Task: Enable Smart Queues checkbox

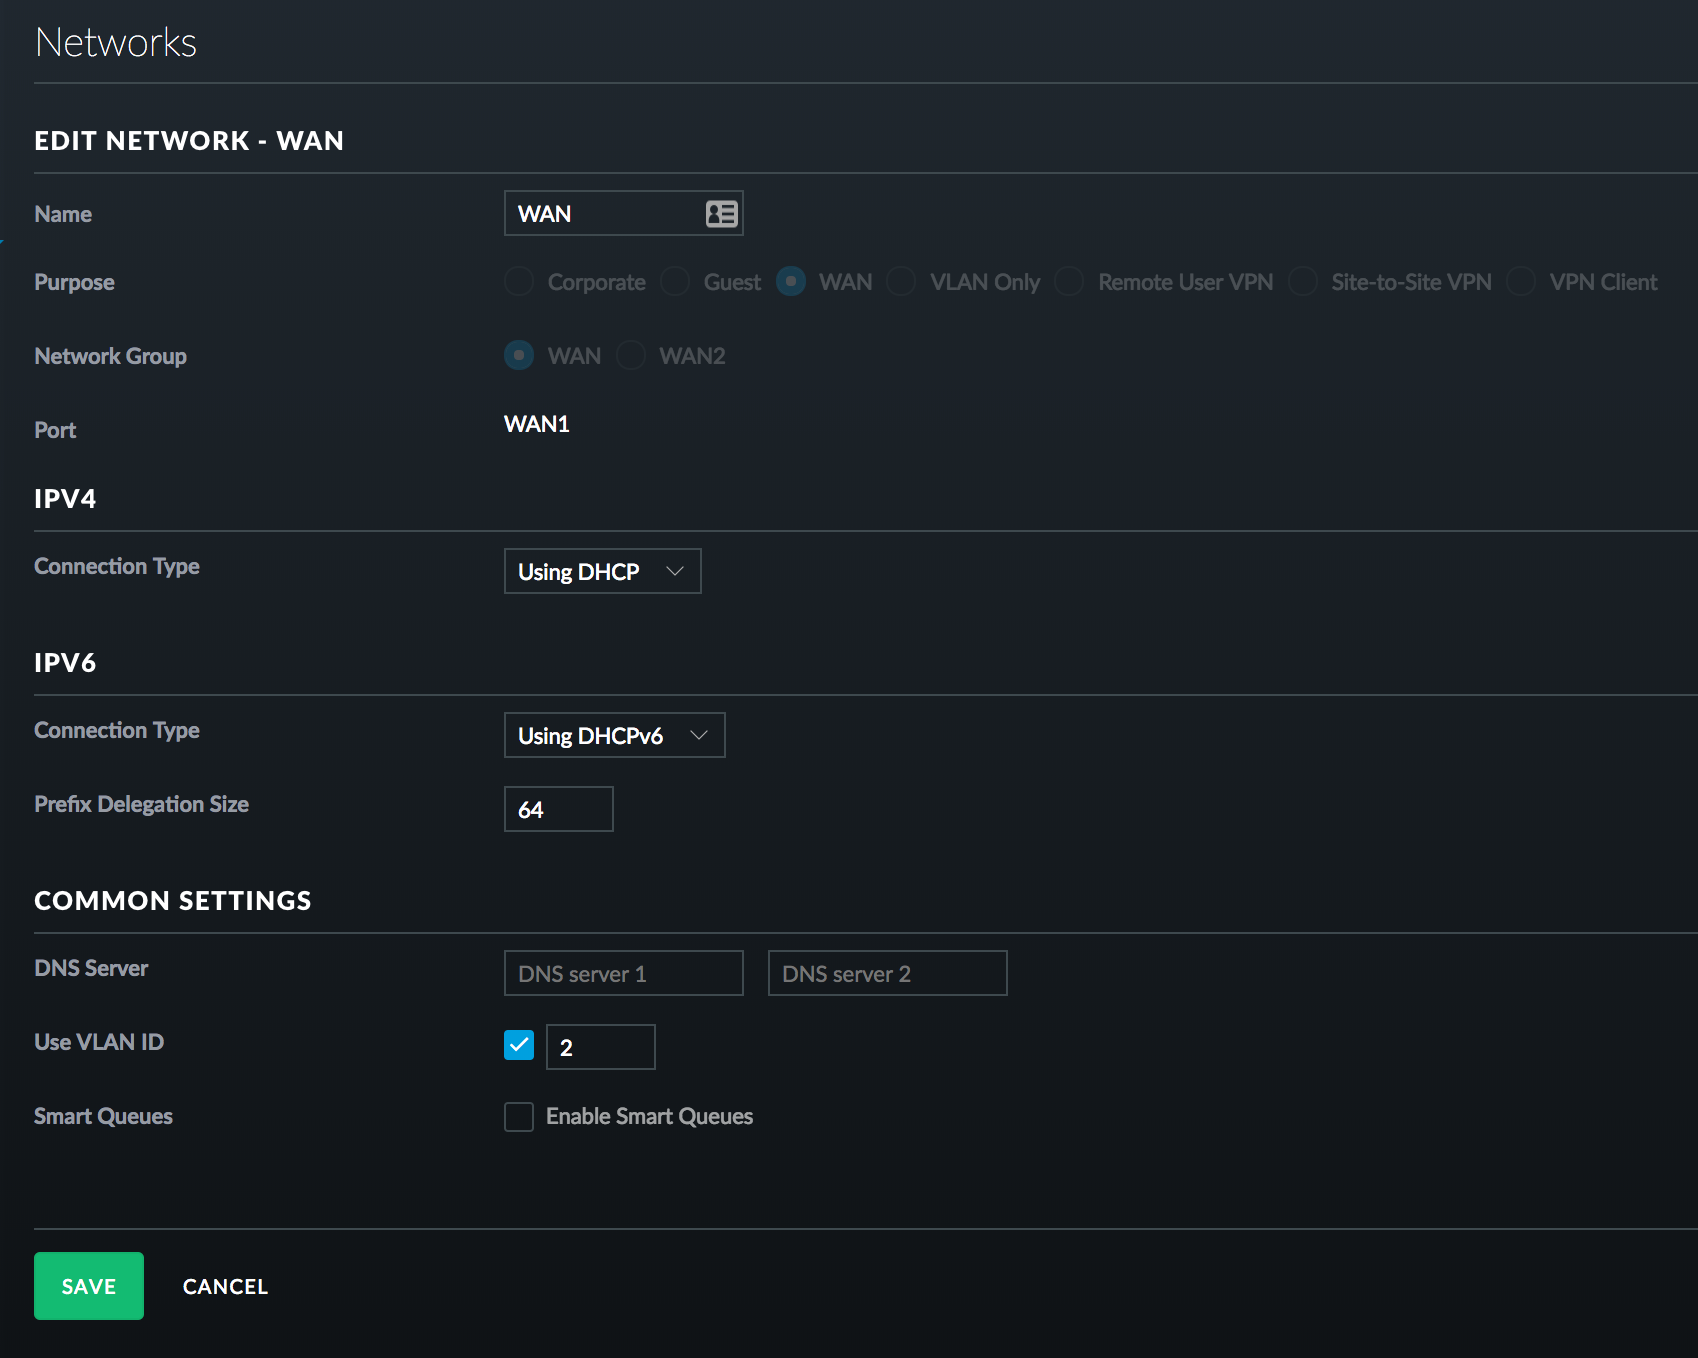Action: [x=519, y=1117]
